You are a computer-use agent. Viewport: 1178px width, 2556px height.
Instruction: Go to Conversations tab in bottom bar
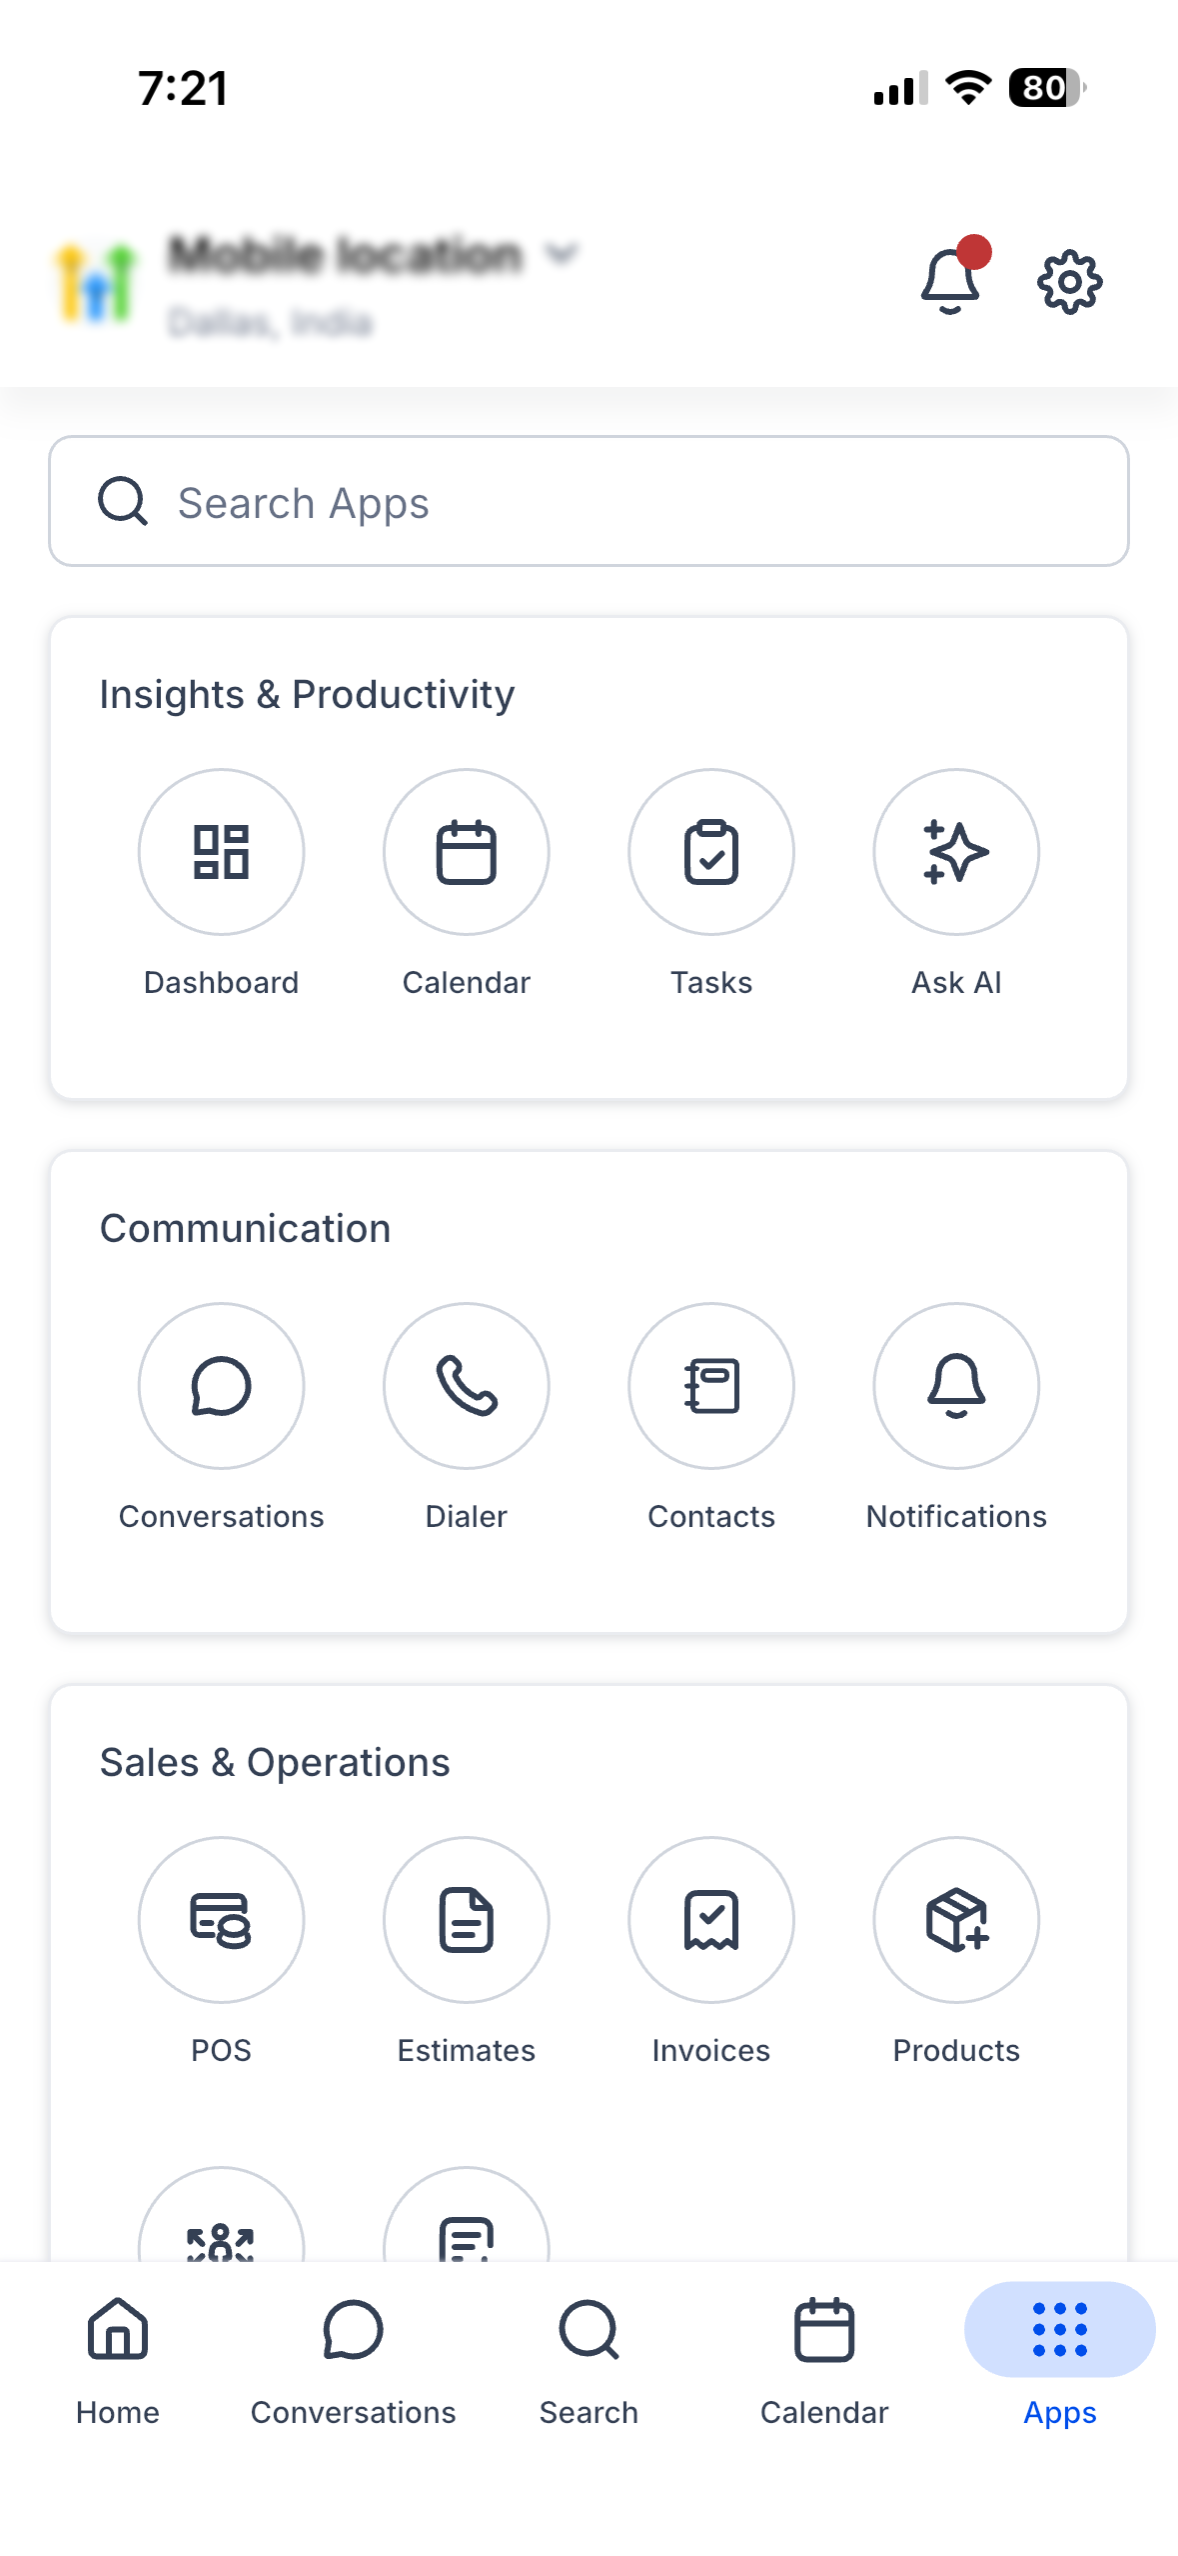[353, 2362]
